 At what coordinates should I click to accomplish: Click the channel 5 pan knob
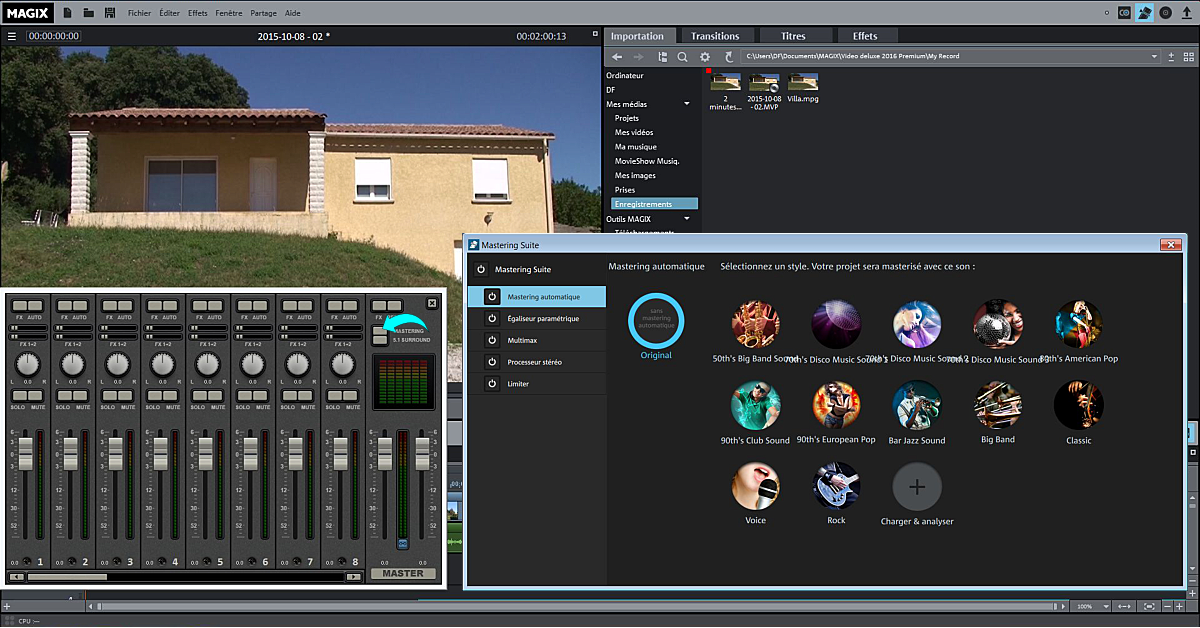click(207, 364)
